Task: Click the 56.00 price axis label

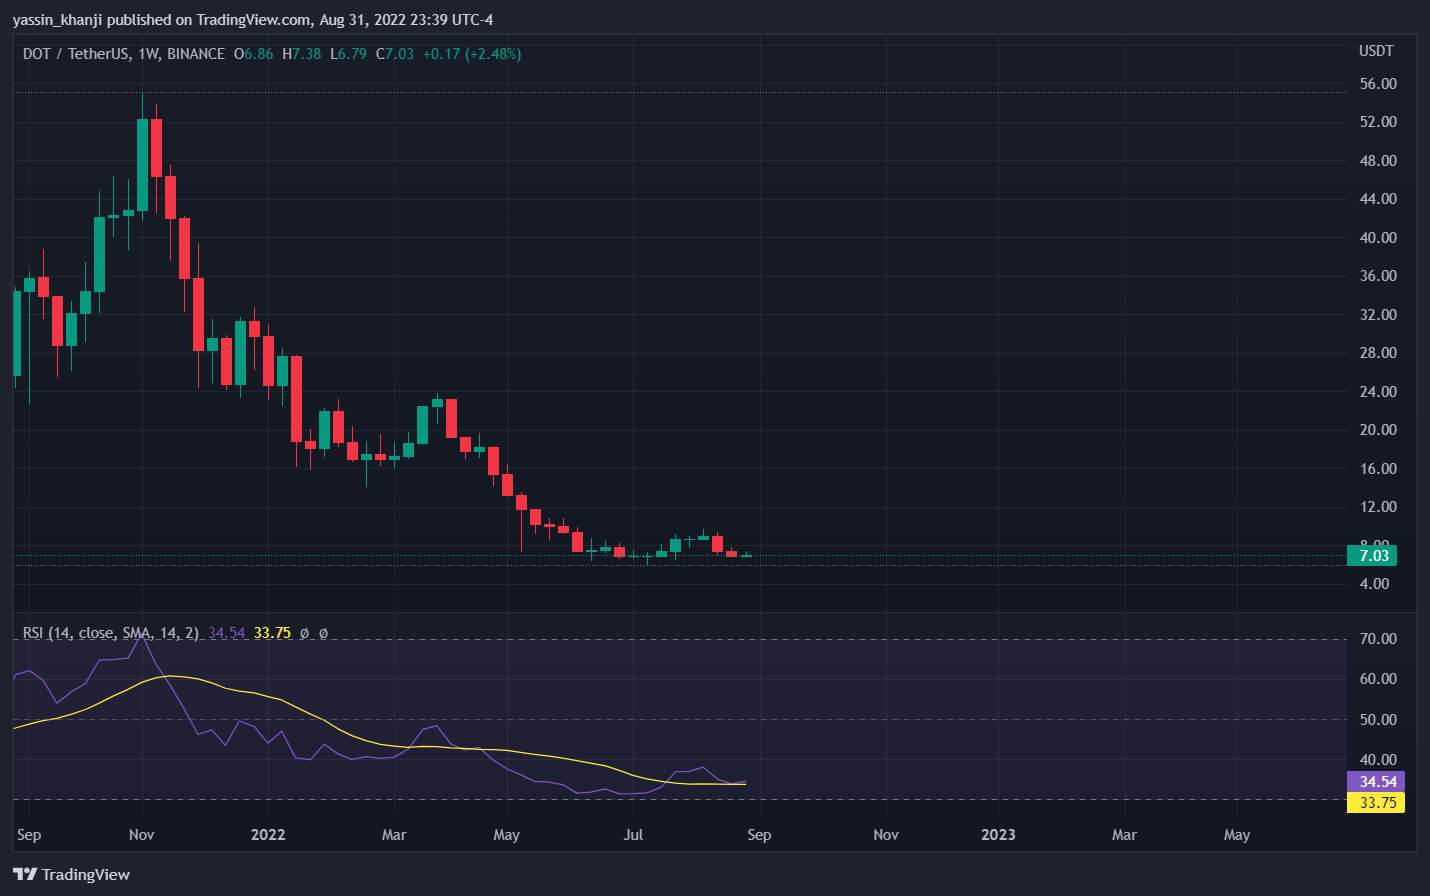Action: (x=1378, y=84)
